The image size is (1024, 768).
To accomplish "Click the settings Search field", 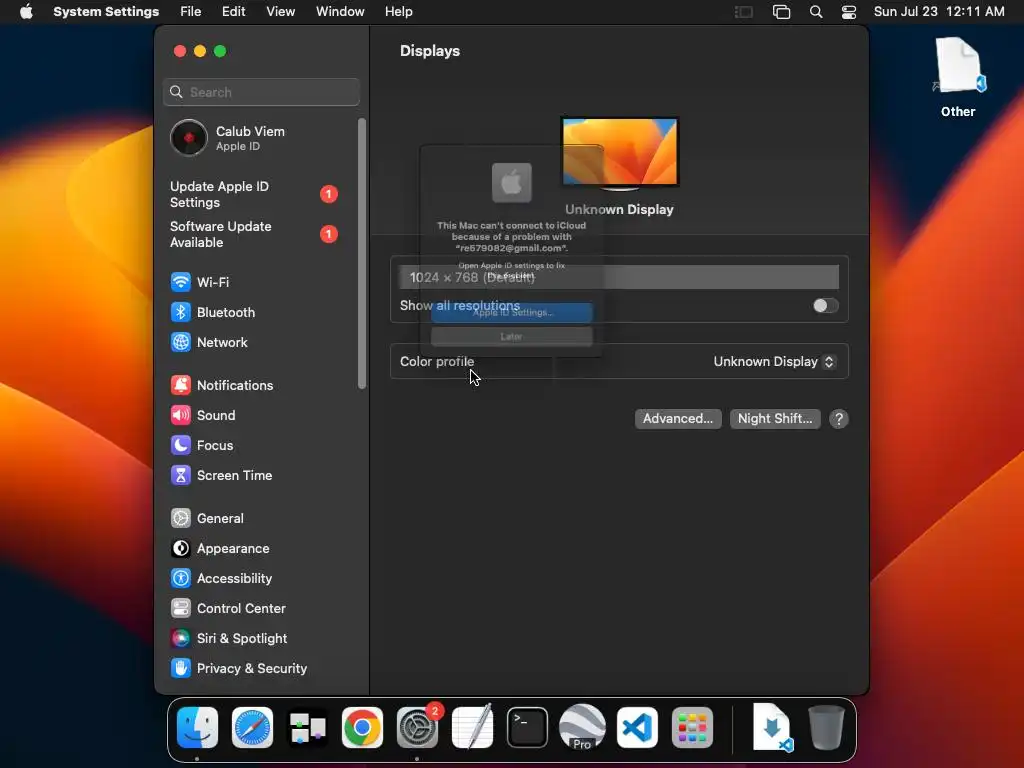I will coord(261,92).
